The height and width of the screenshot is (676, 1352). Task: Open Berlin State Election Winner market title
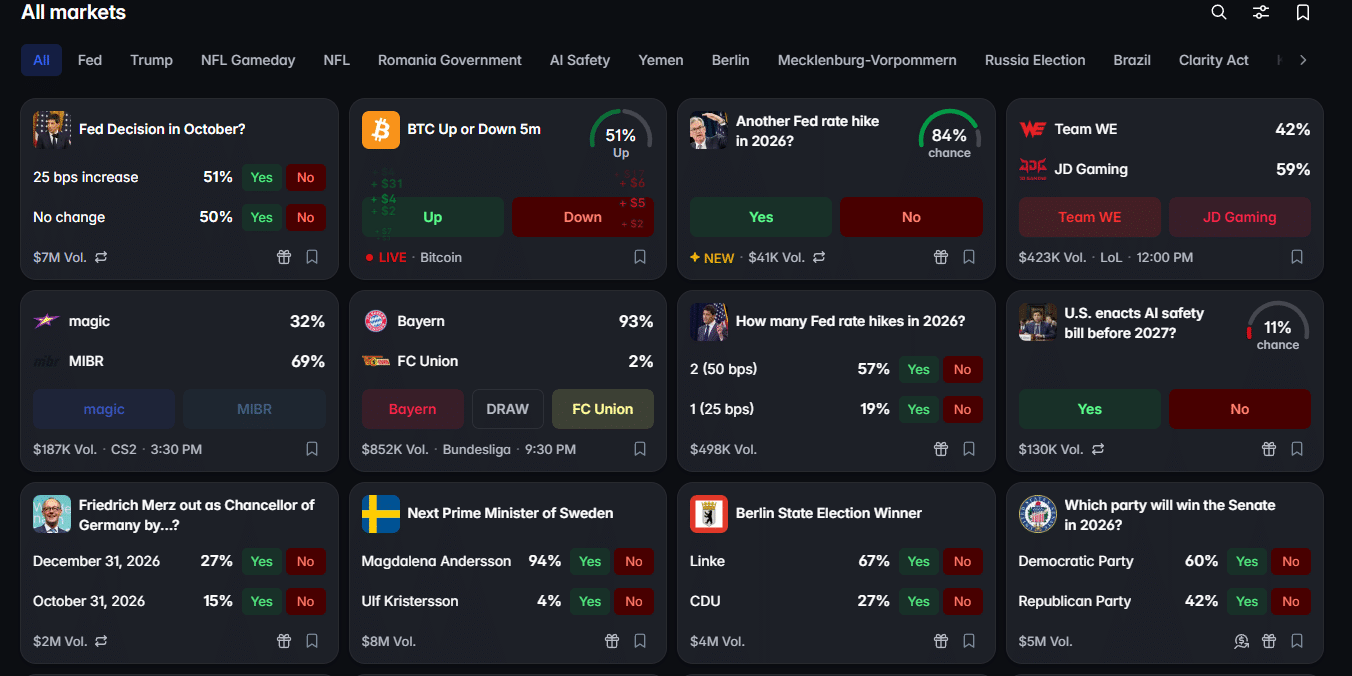(829, 513)
